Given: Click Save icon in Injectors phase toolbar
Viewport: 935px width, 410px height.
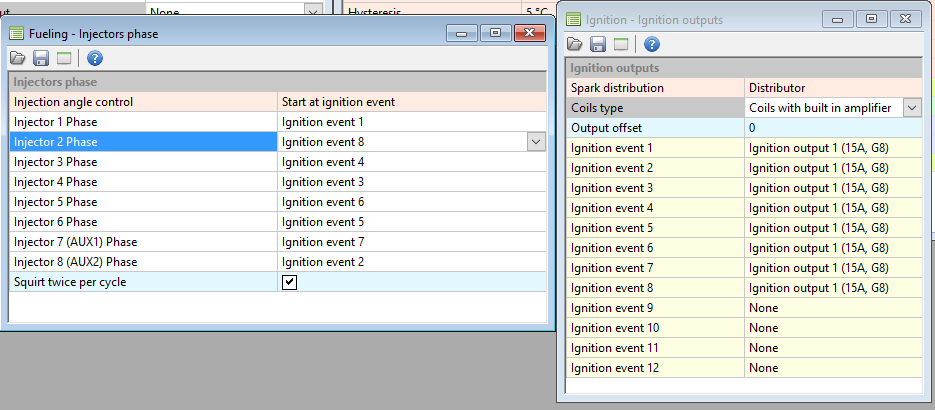Looking at the screenshot, I should tap(41, 58).
